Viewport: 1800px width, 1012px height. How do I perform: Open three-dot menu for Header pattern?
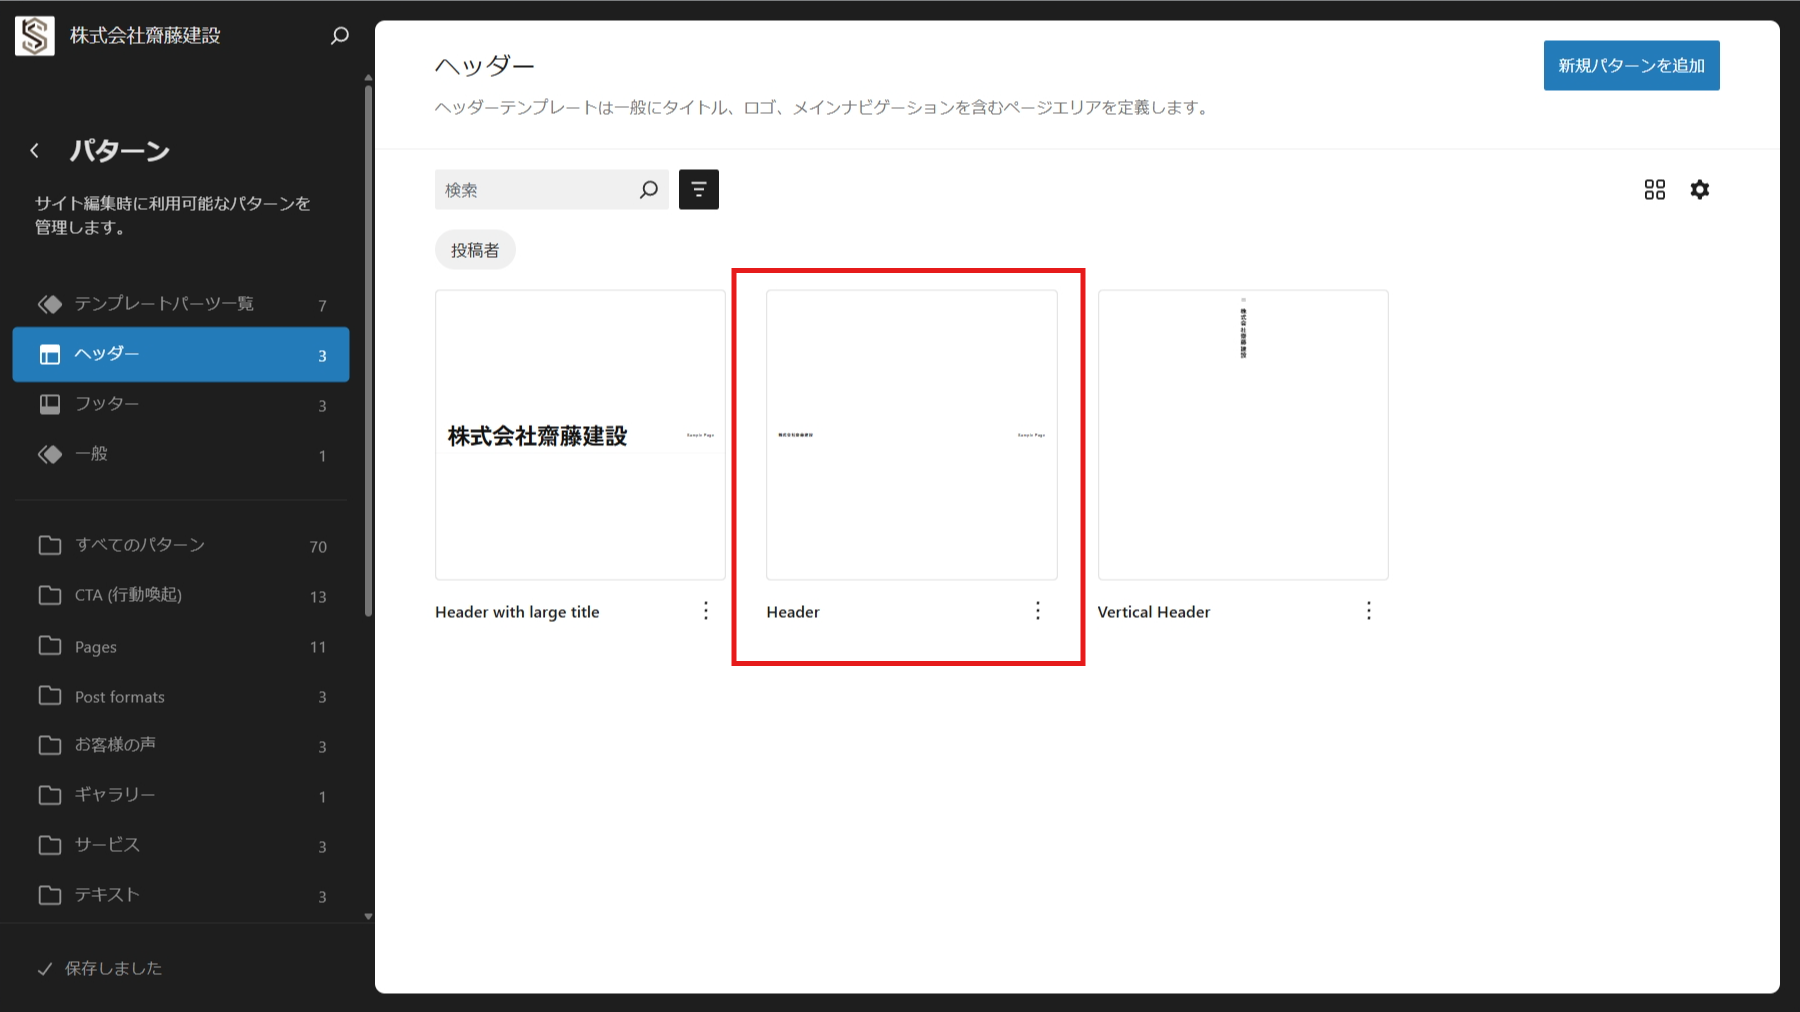1037,611
